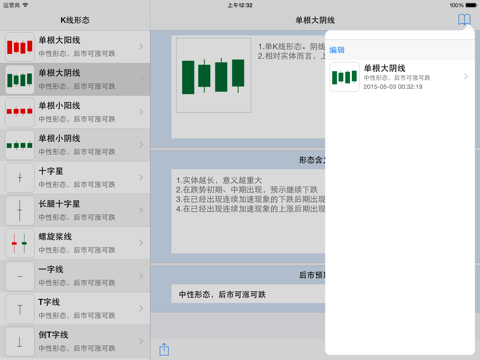
Task: Select 倒T字线 in the pattern list
Action: coord(75,341)
